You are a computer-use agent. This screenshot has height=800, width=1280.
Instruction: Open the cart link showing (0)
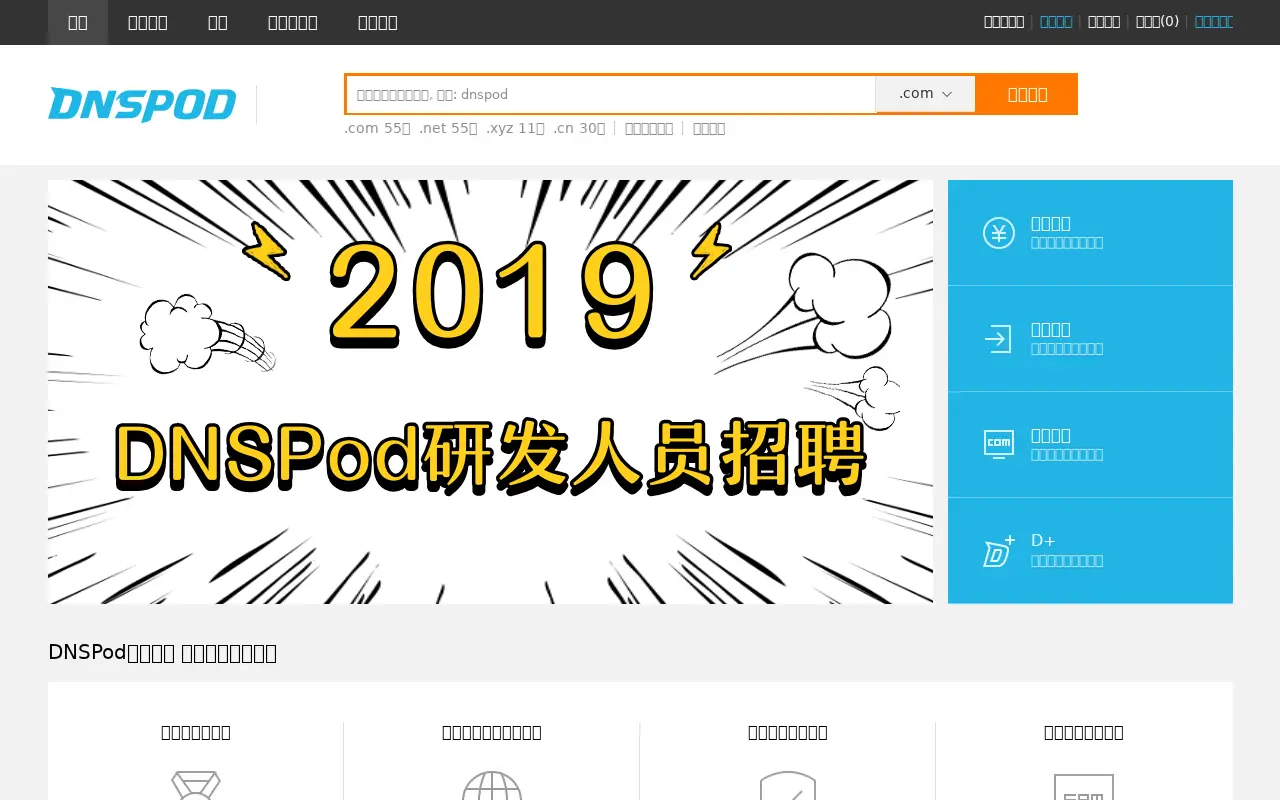[1157, 21]
